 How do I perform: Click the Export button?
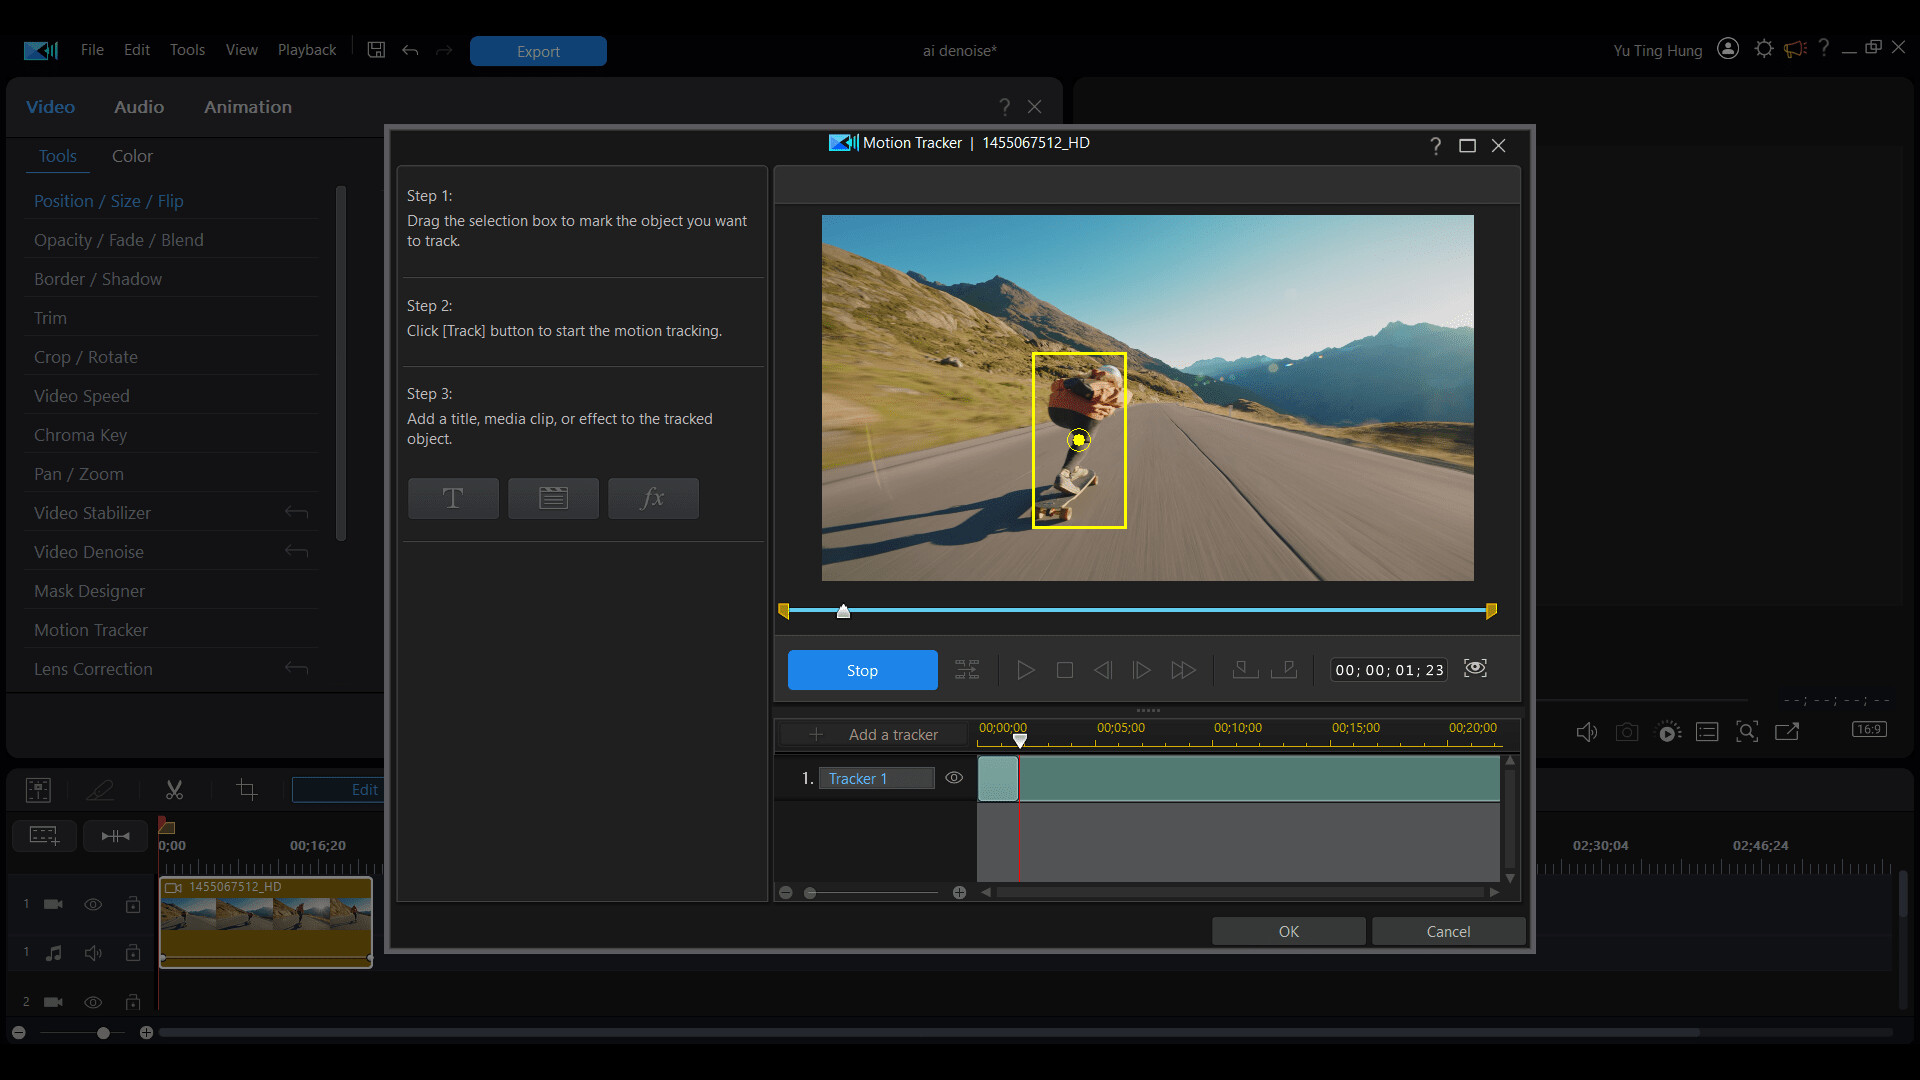point(537,51)
